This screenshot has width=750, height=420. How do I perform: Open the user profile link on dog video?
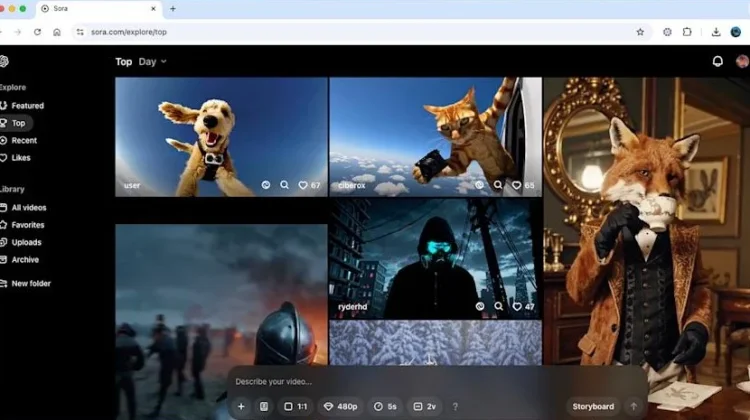132,185
